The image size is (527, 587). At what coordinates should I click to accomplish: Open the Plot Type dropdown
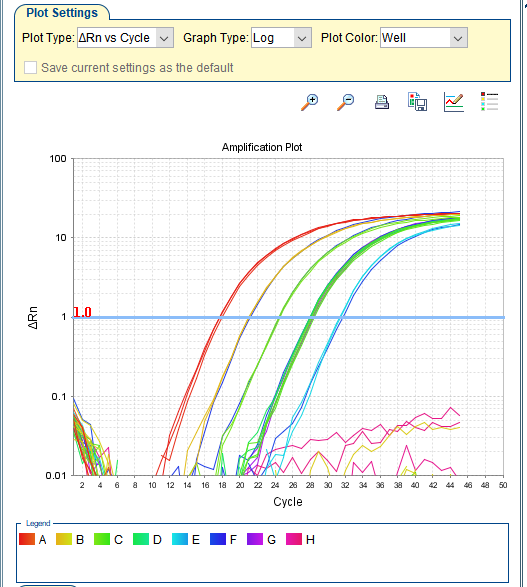125,38
